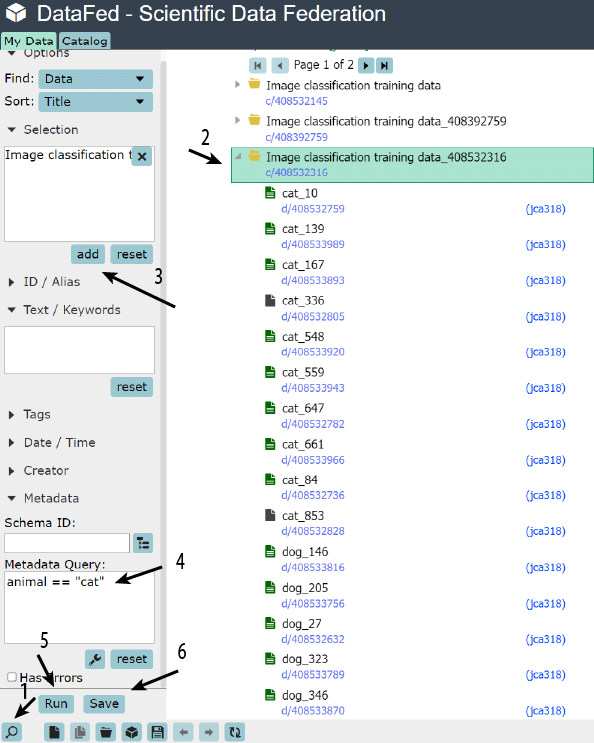The image size is (594, 743).
Task: Open the schema selector icon next to Schema ID
Action: point(143,543)
